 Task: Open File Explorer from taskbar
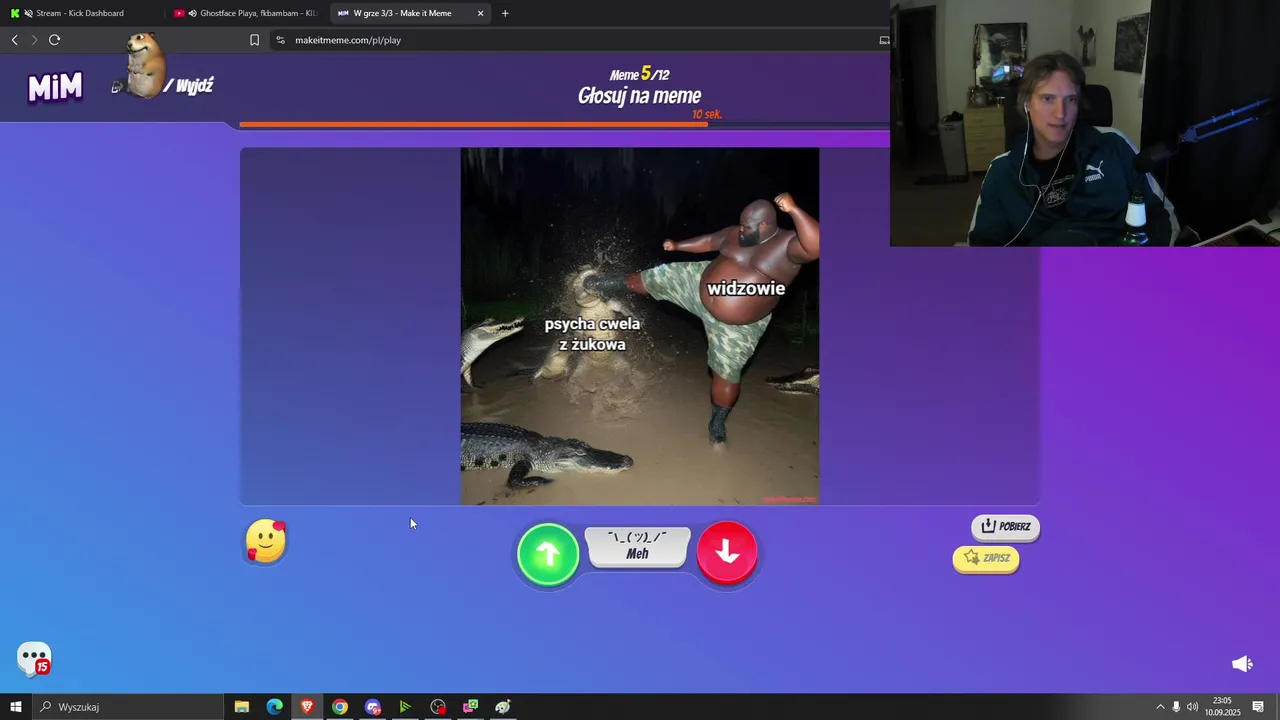(241, 707)
